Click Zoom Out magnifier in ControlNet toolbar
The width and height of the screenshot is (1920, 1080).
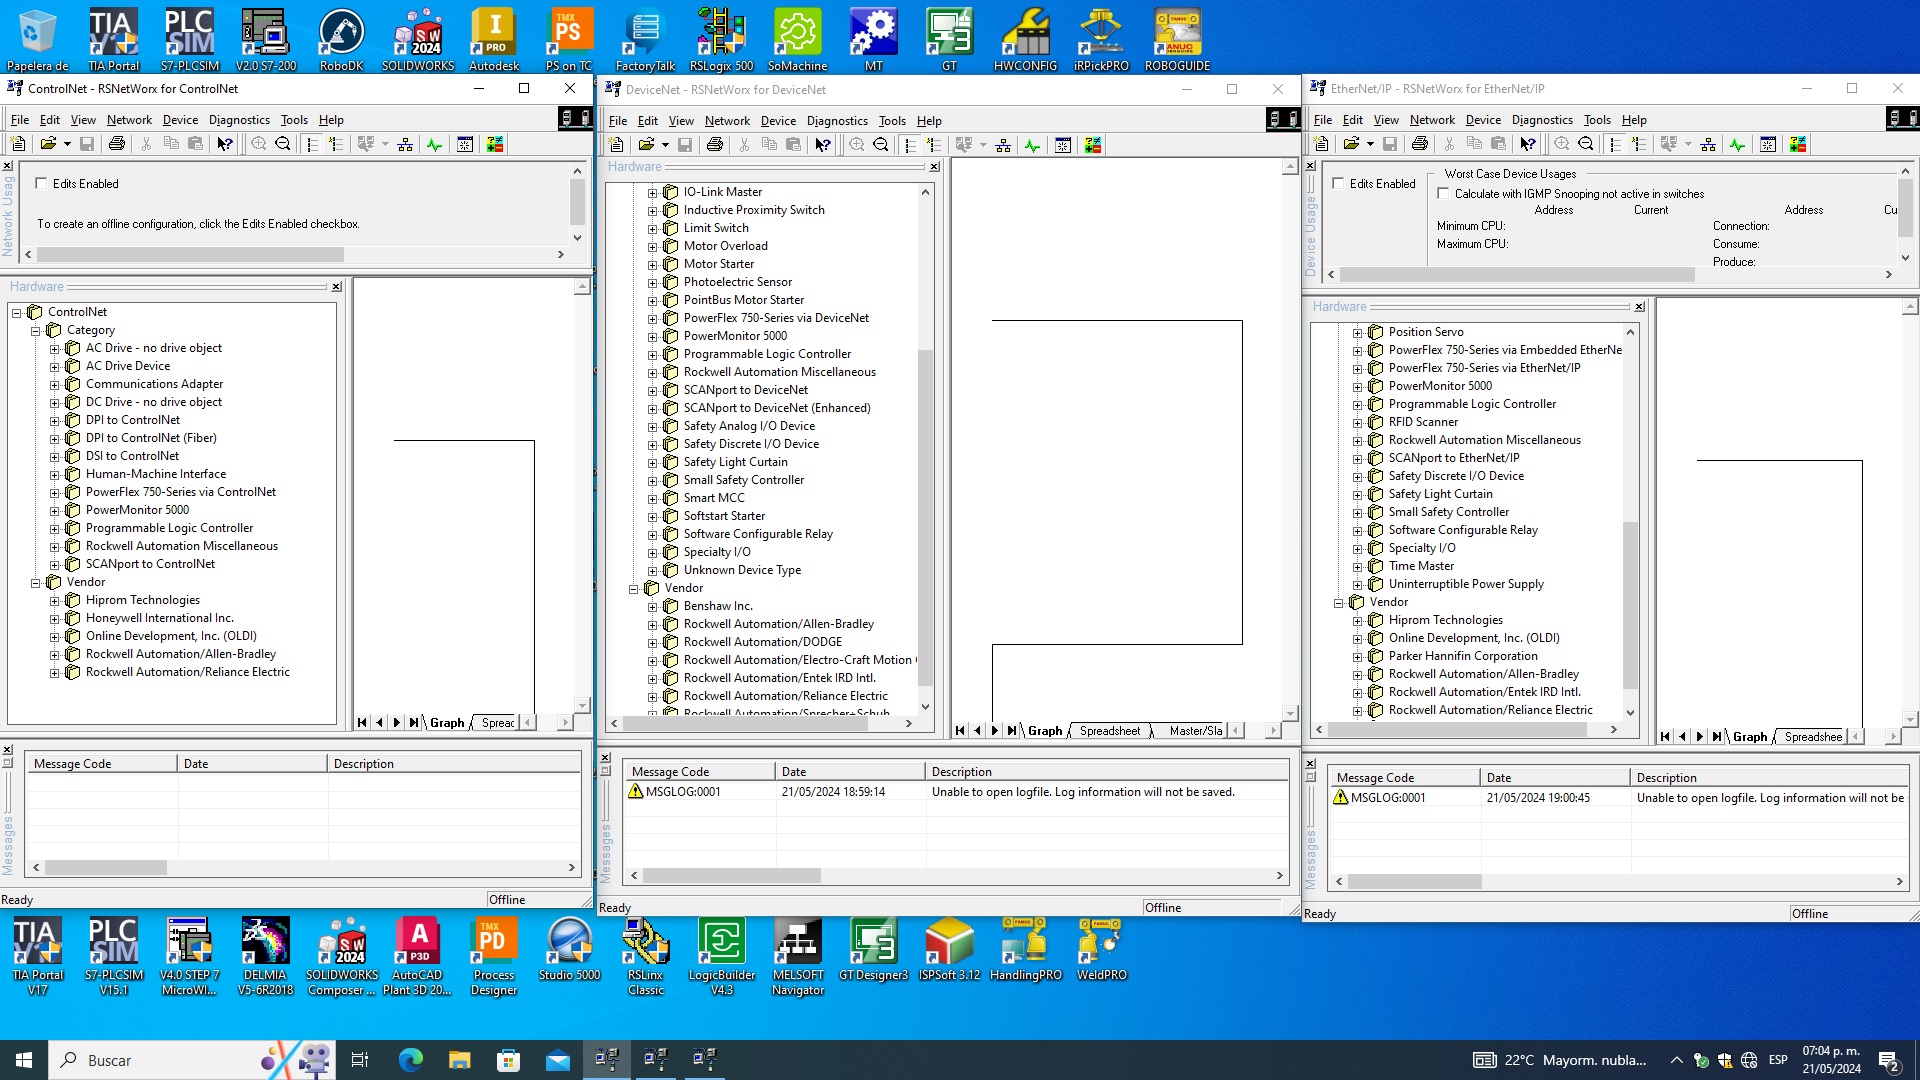coord(283,144)
